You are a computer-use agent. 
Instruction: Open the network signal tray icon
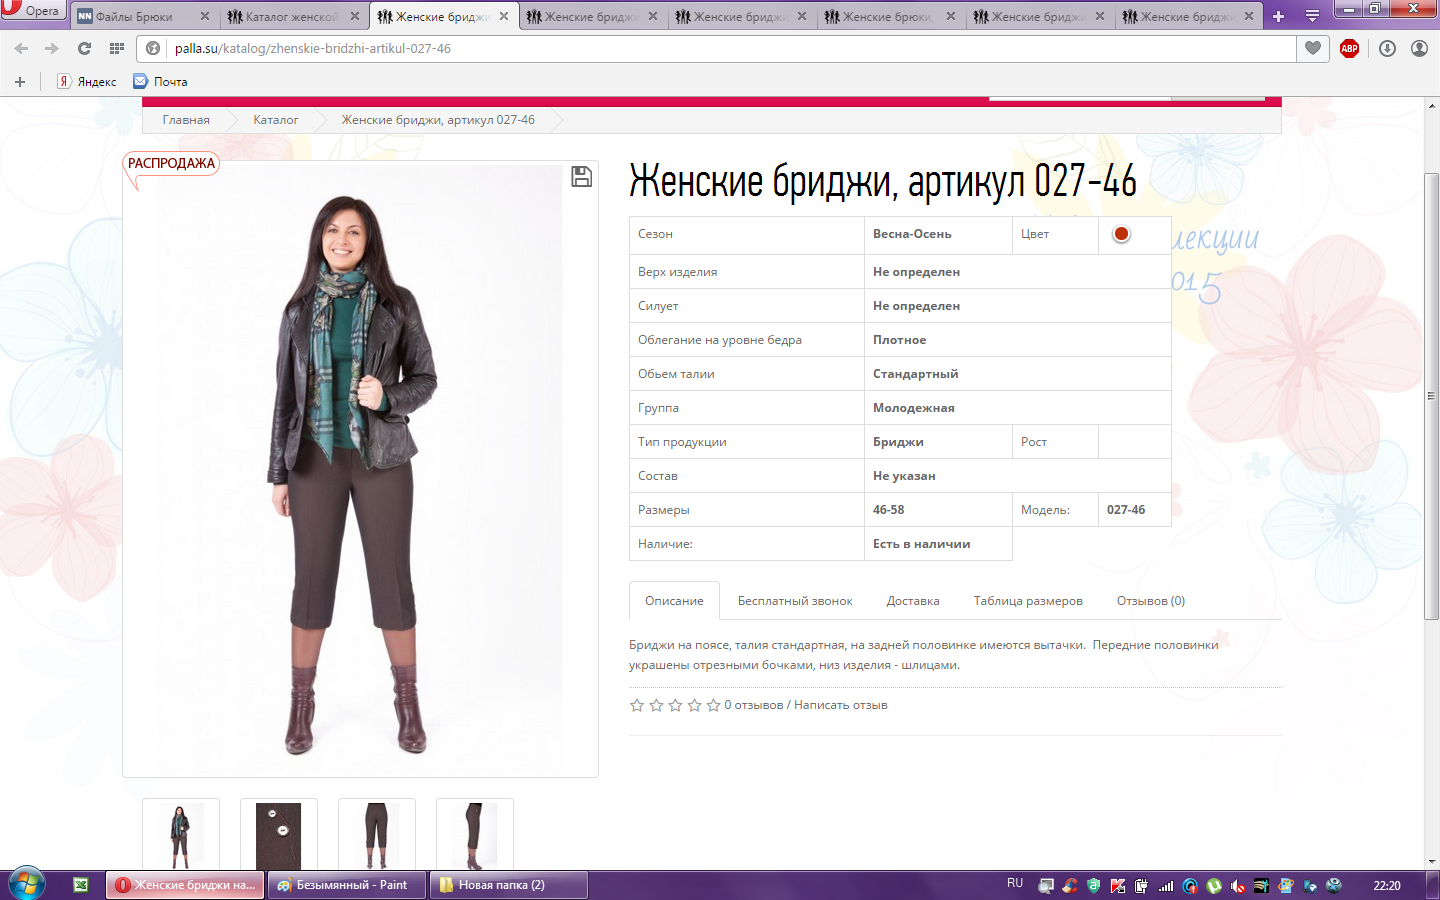pos(1166,885)
